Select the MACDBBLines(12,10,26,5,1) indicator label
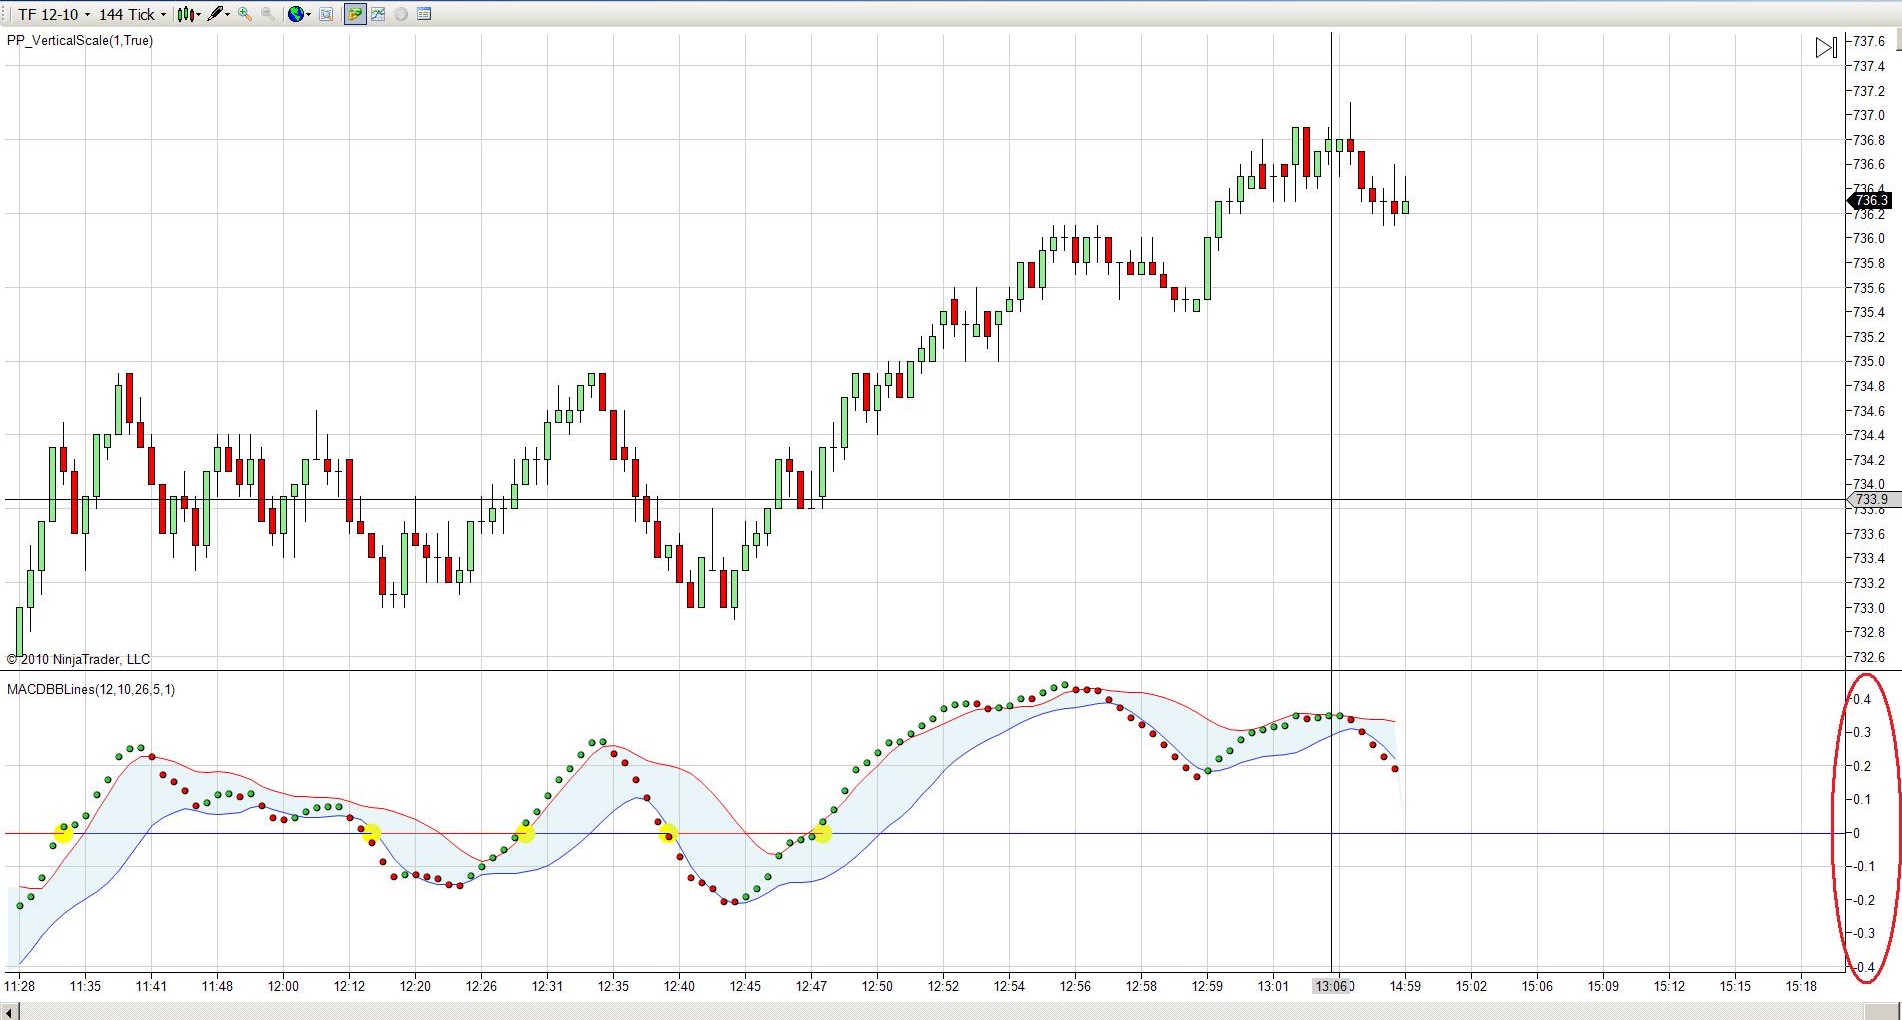The width and height of the screenshot is (1902, 1020). click(91, 689)
